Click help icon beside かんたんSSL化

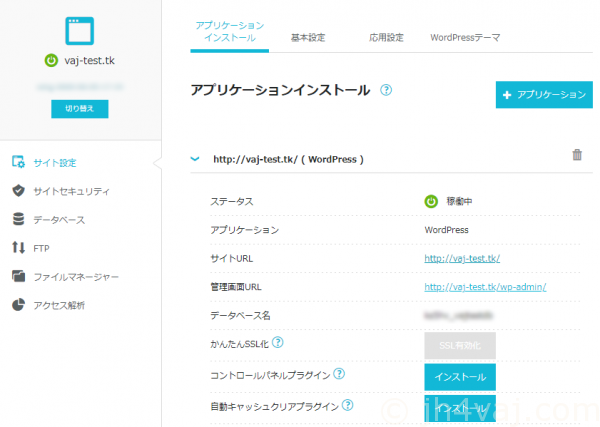pyautogui.click(x=278, y=343)
